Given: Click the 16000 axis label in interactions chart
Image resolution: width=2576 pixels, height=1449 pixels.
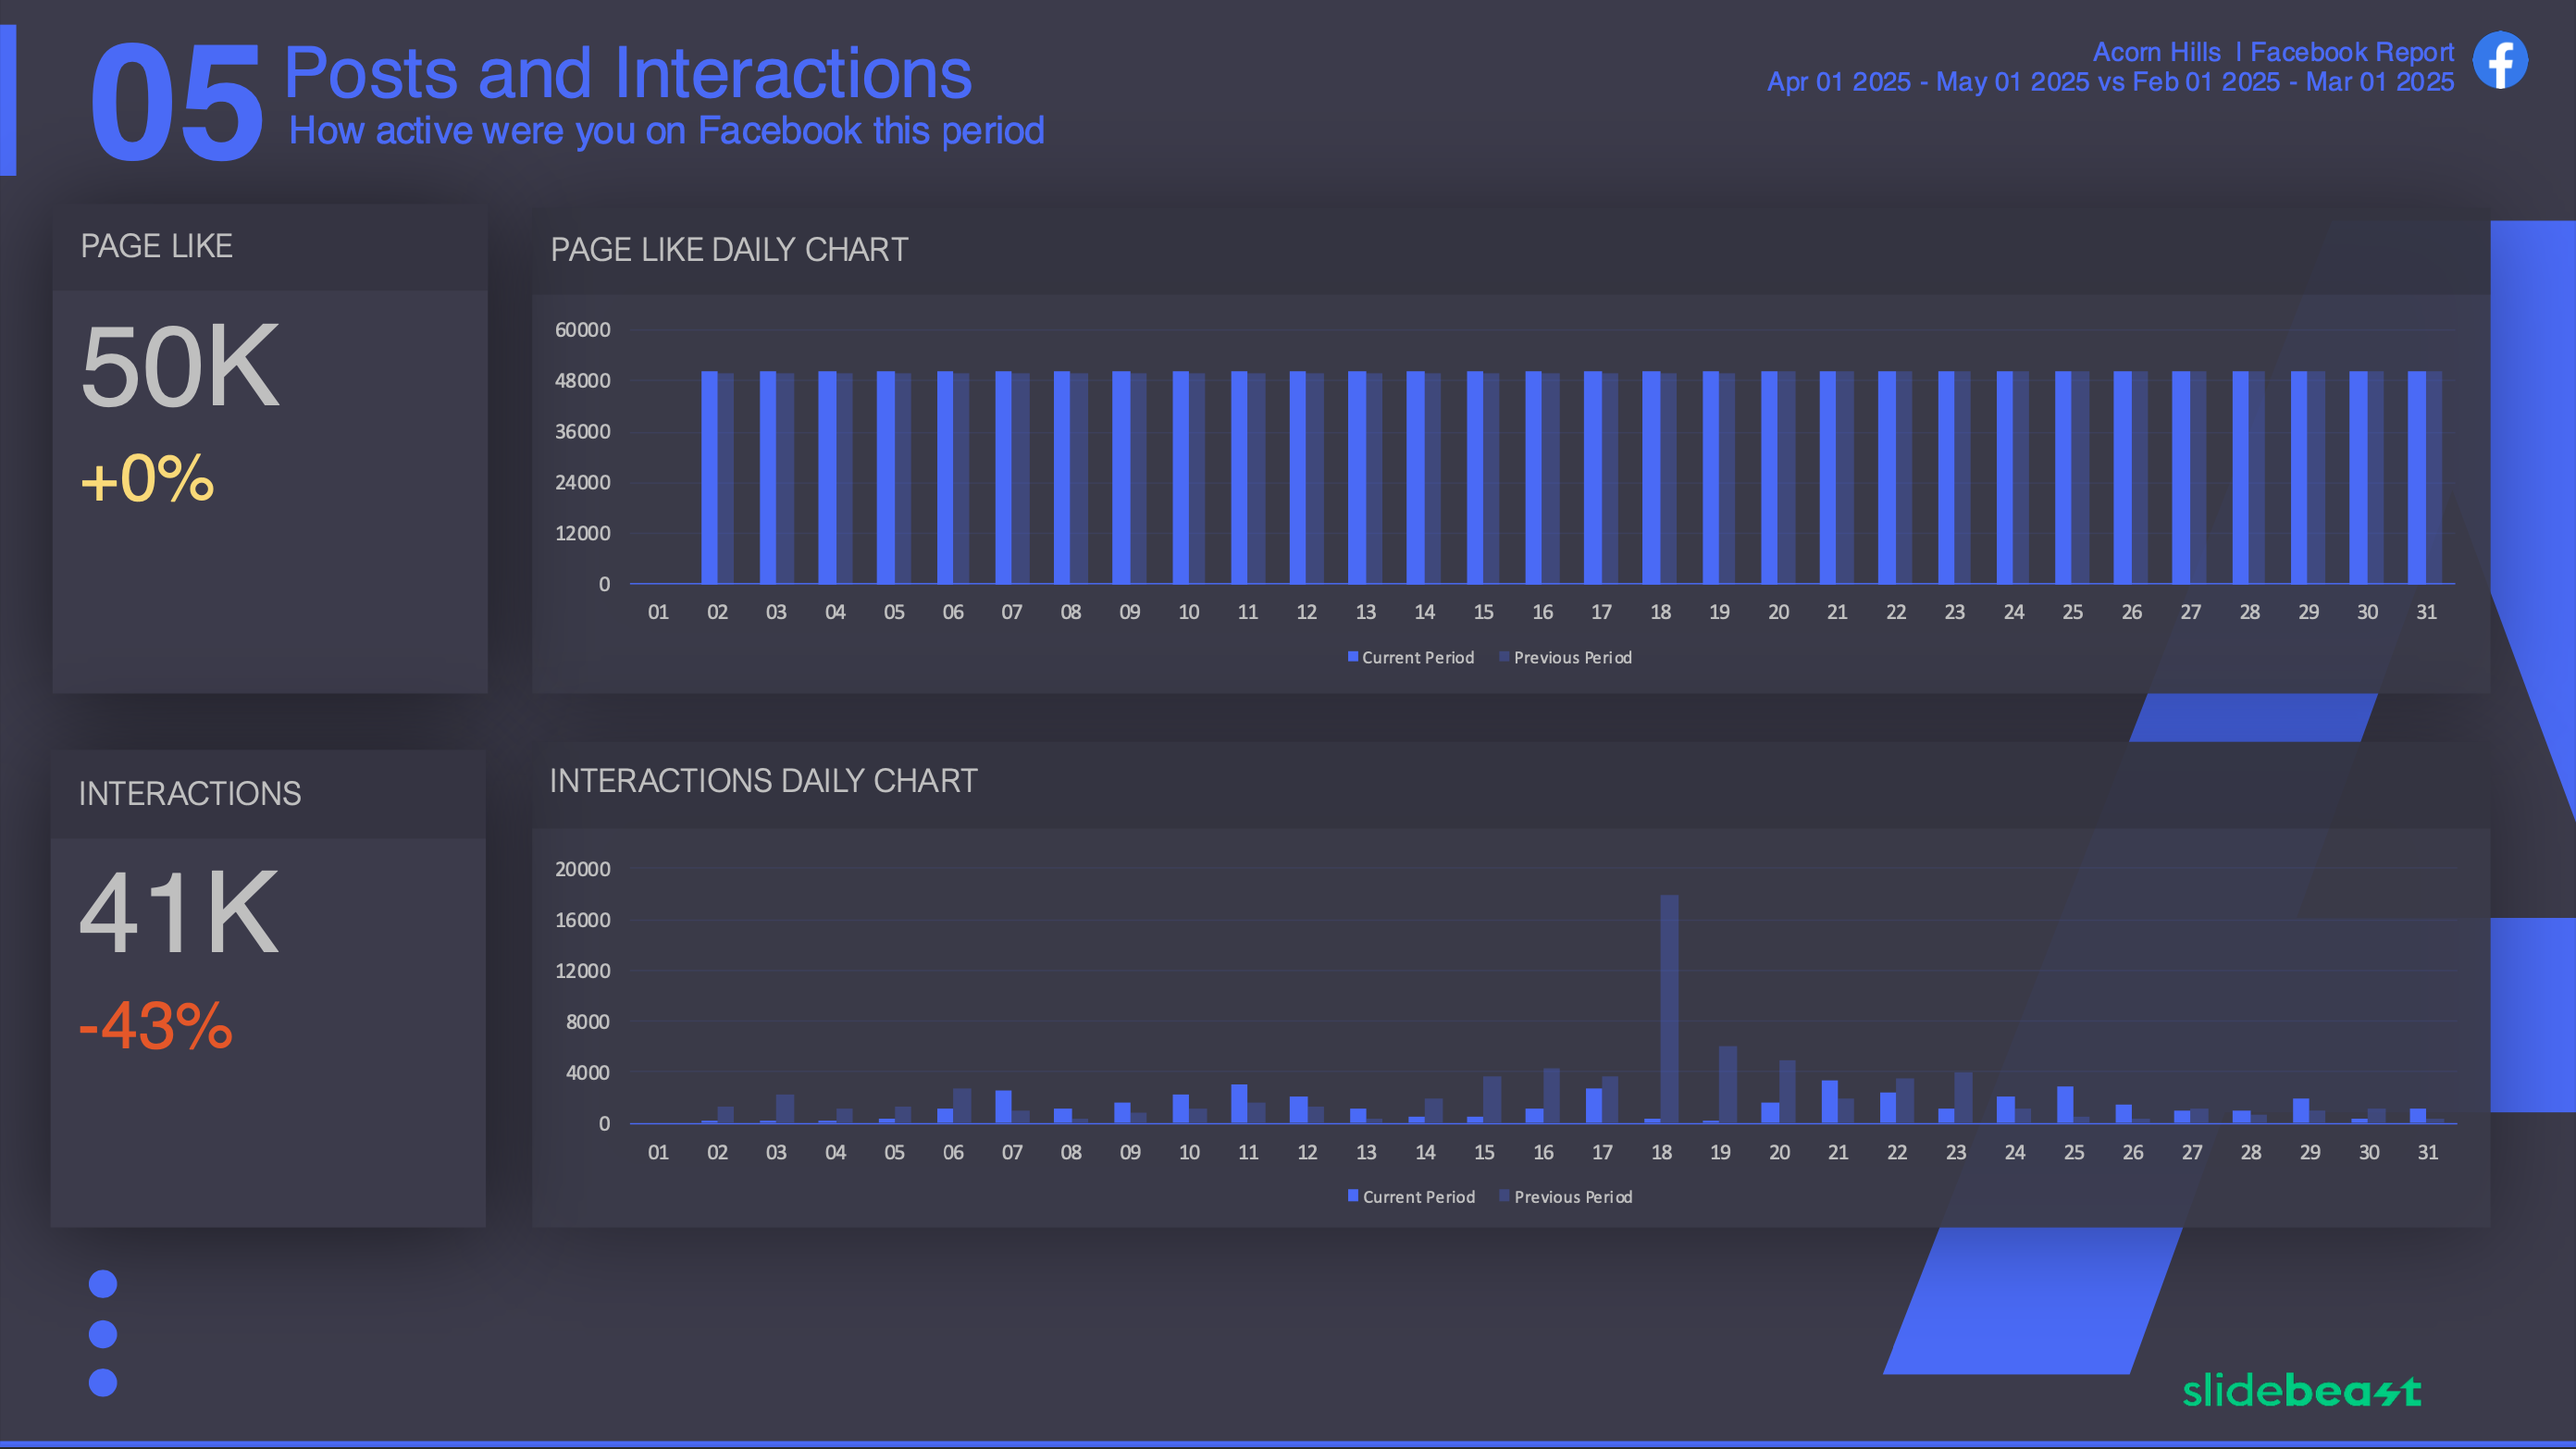Looking at the screenshot, I should [582, 920].
